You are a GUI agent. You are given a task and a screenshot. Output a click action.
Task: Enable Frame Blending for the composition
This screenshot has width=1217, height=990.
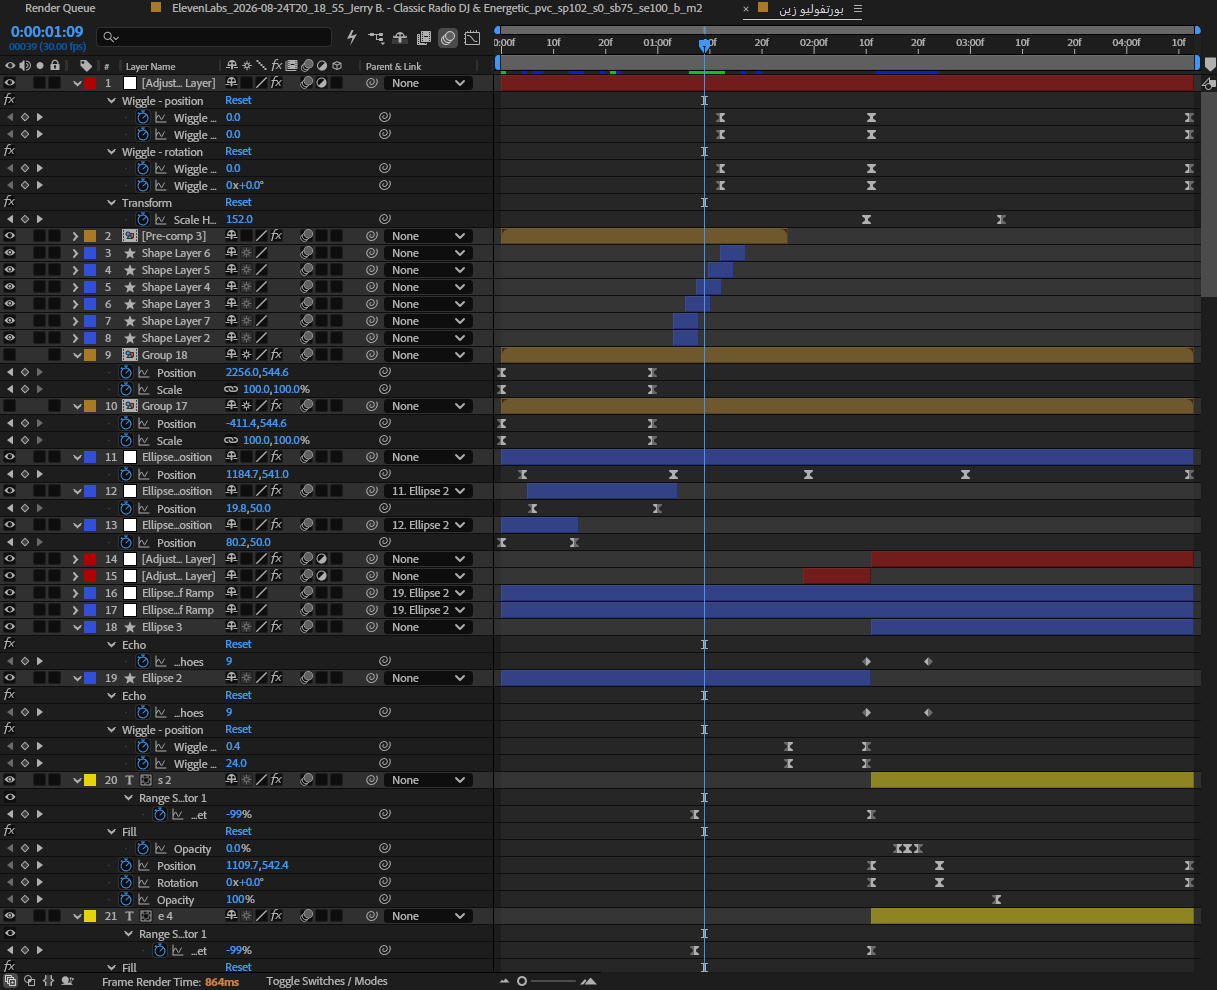pos(424,37)
